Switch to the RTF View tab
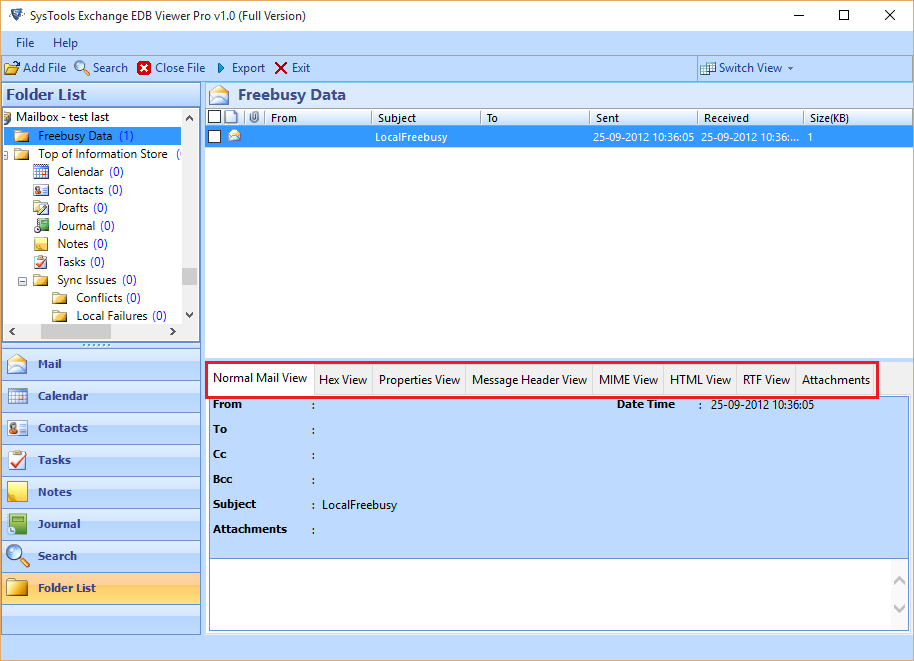 tap(766, 380)
